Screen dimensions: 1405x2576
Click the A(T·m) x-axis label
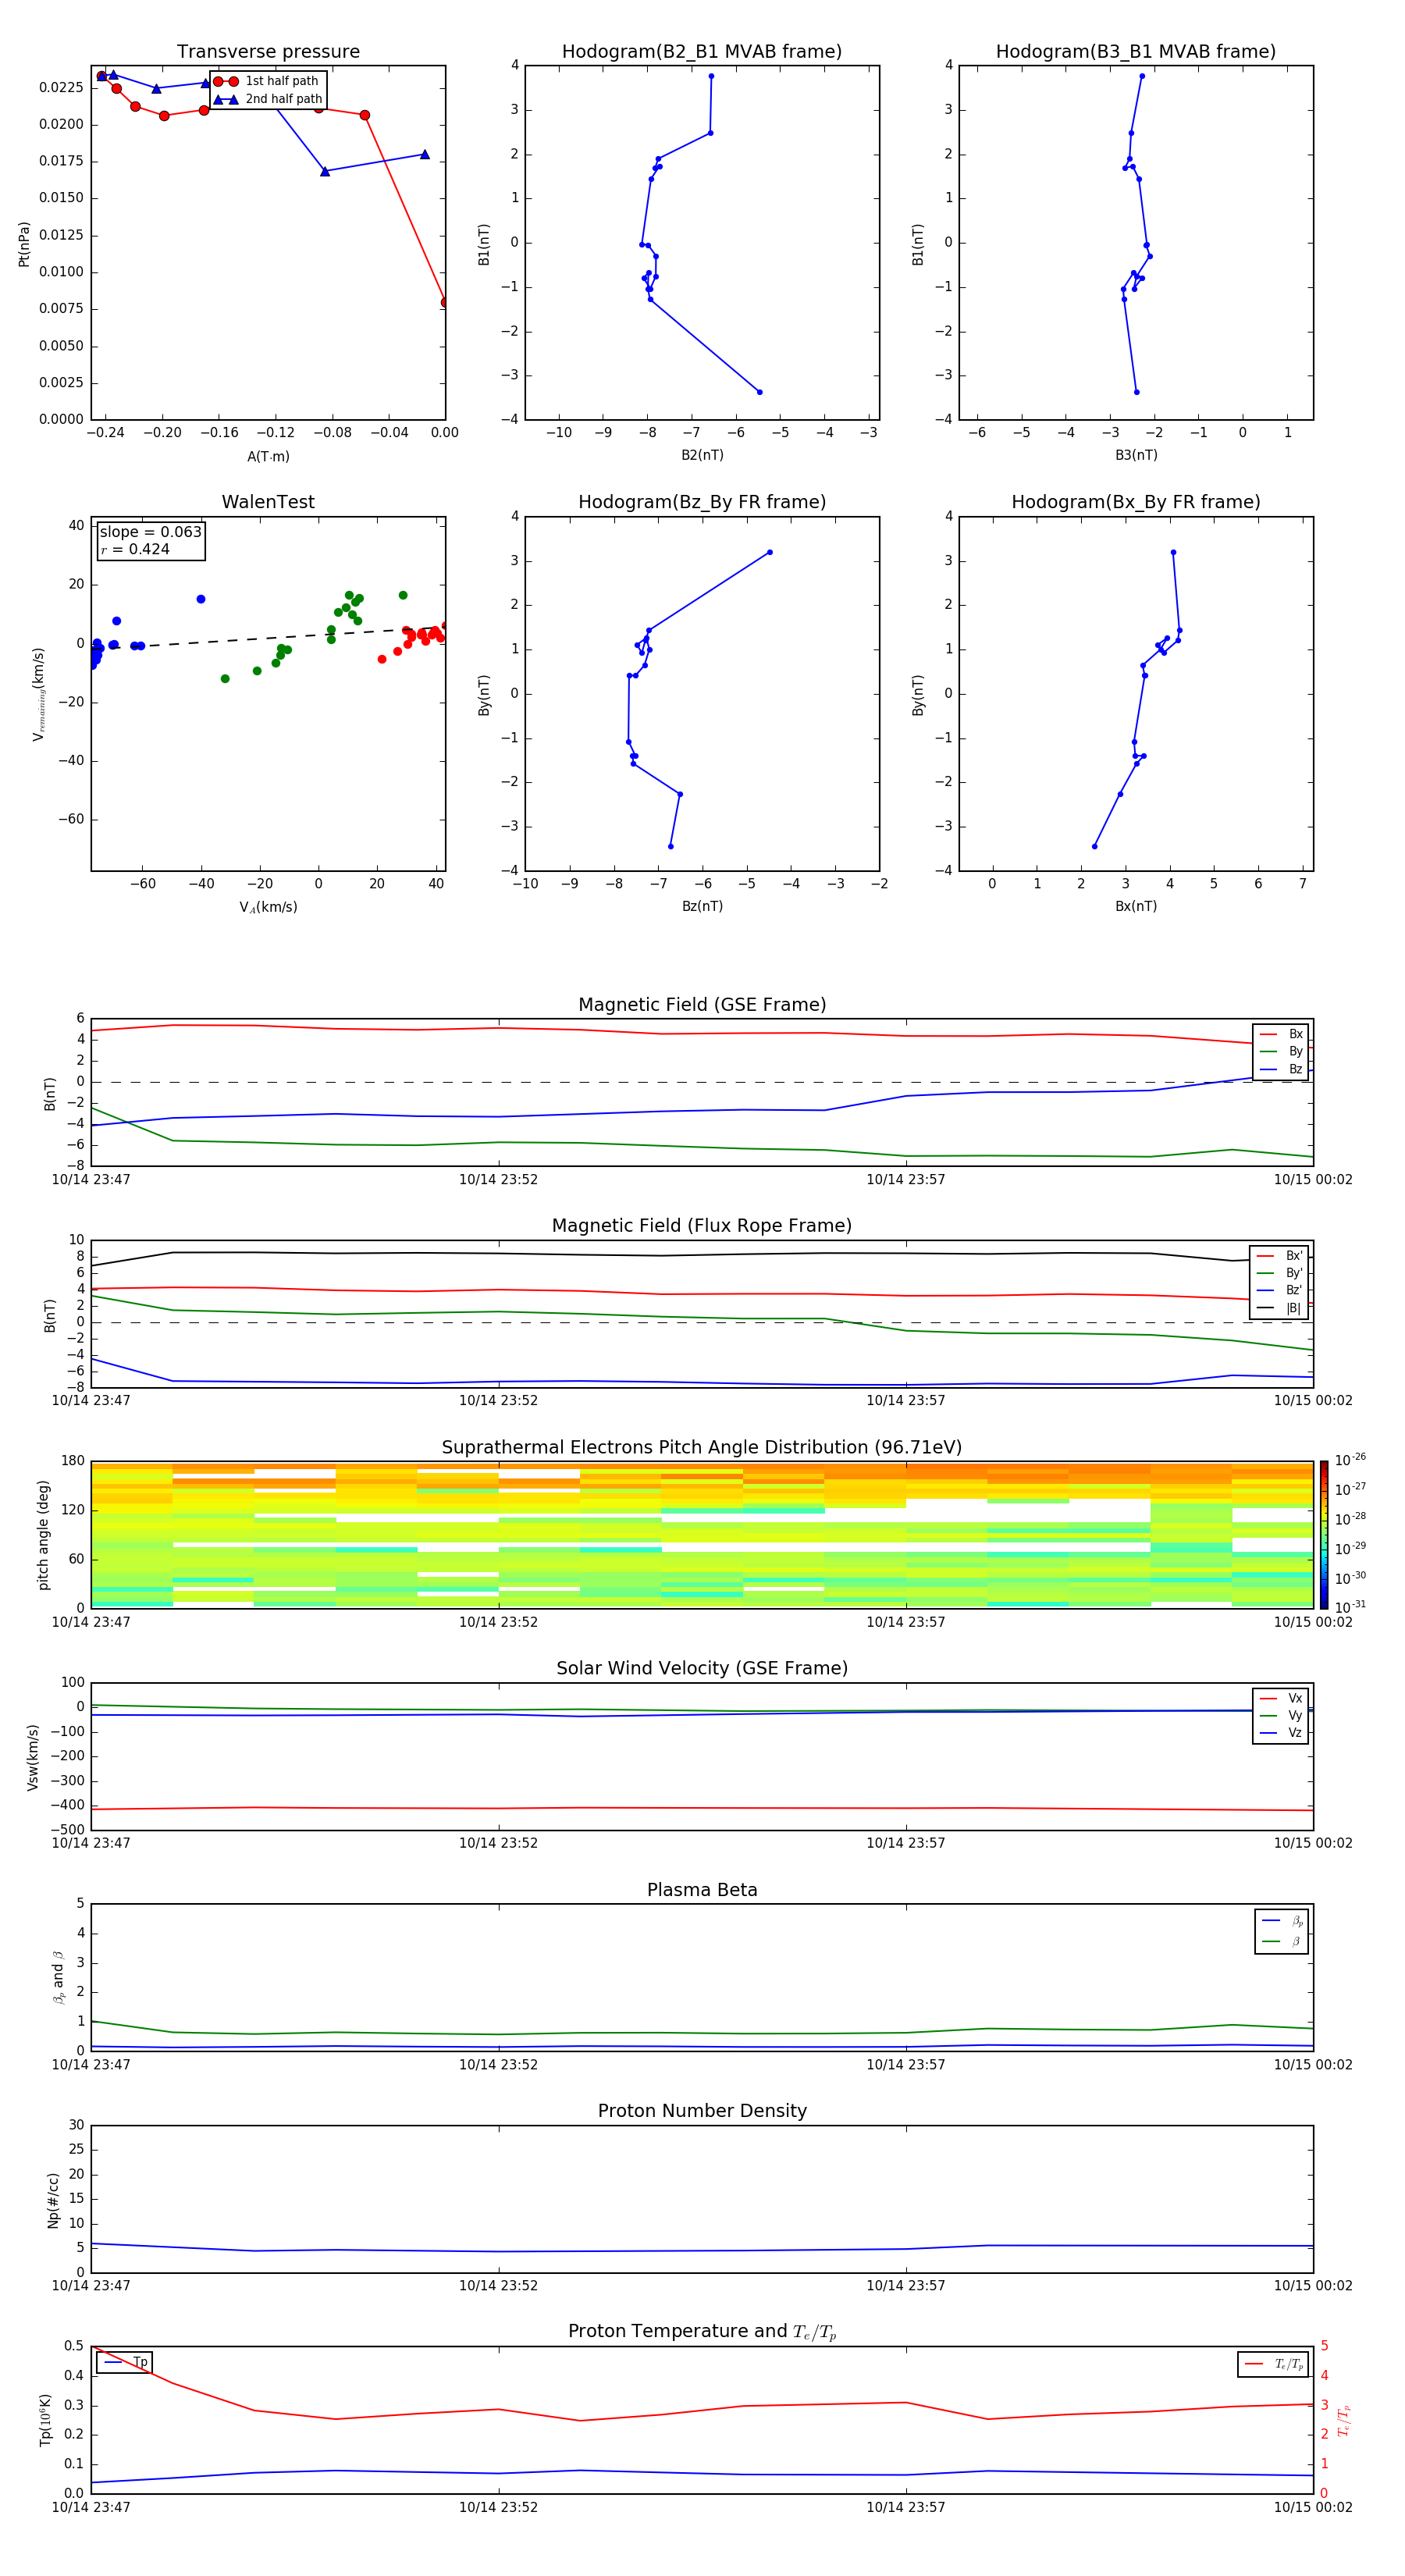268,457
